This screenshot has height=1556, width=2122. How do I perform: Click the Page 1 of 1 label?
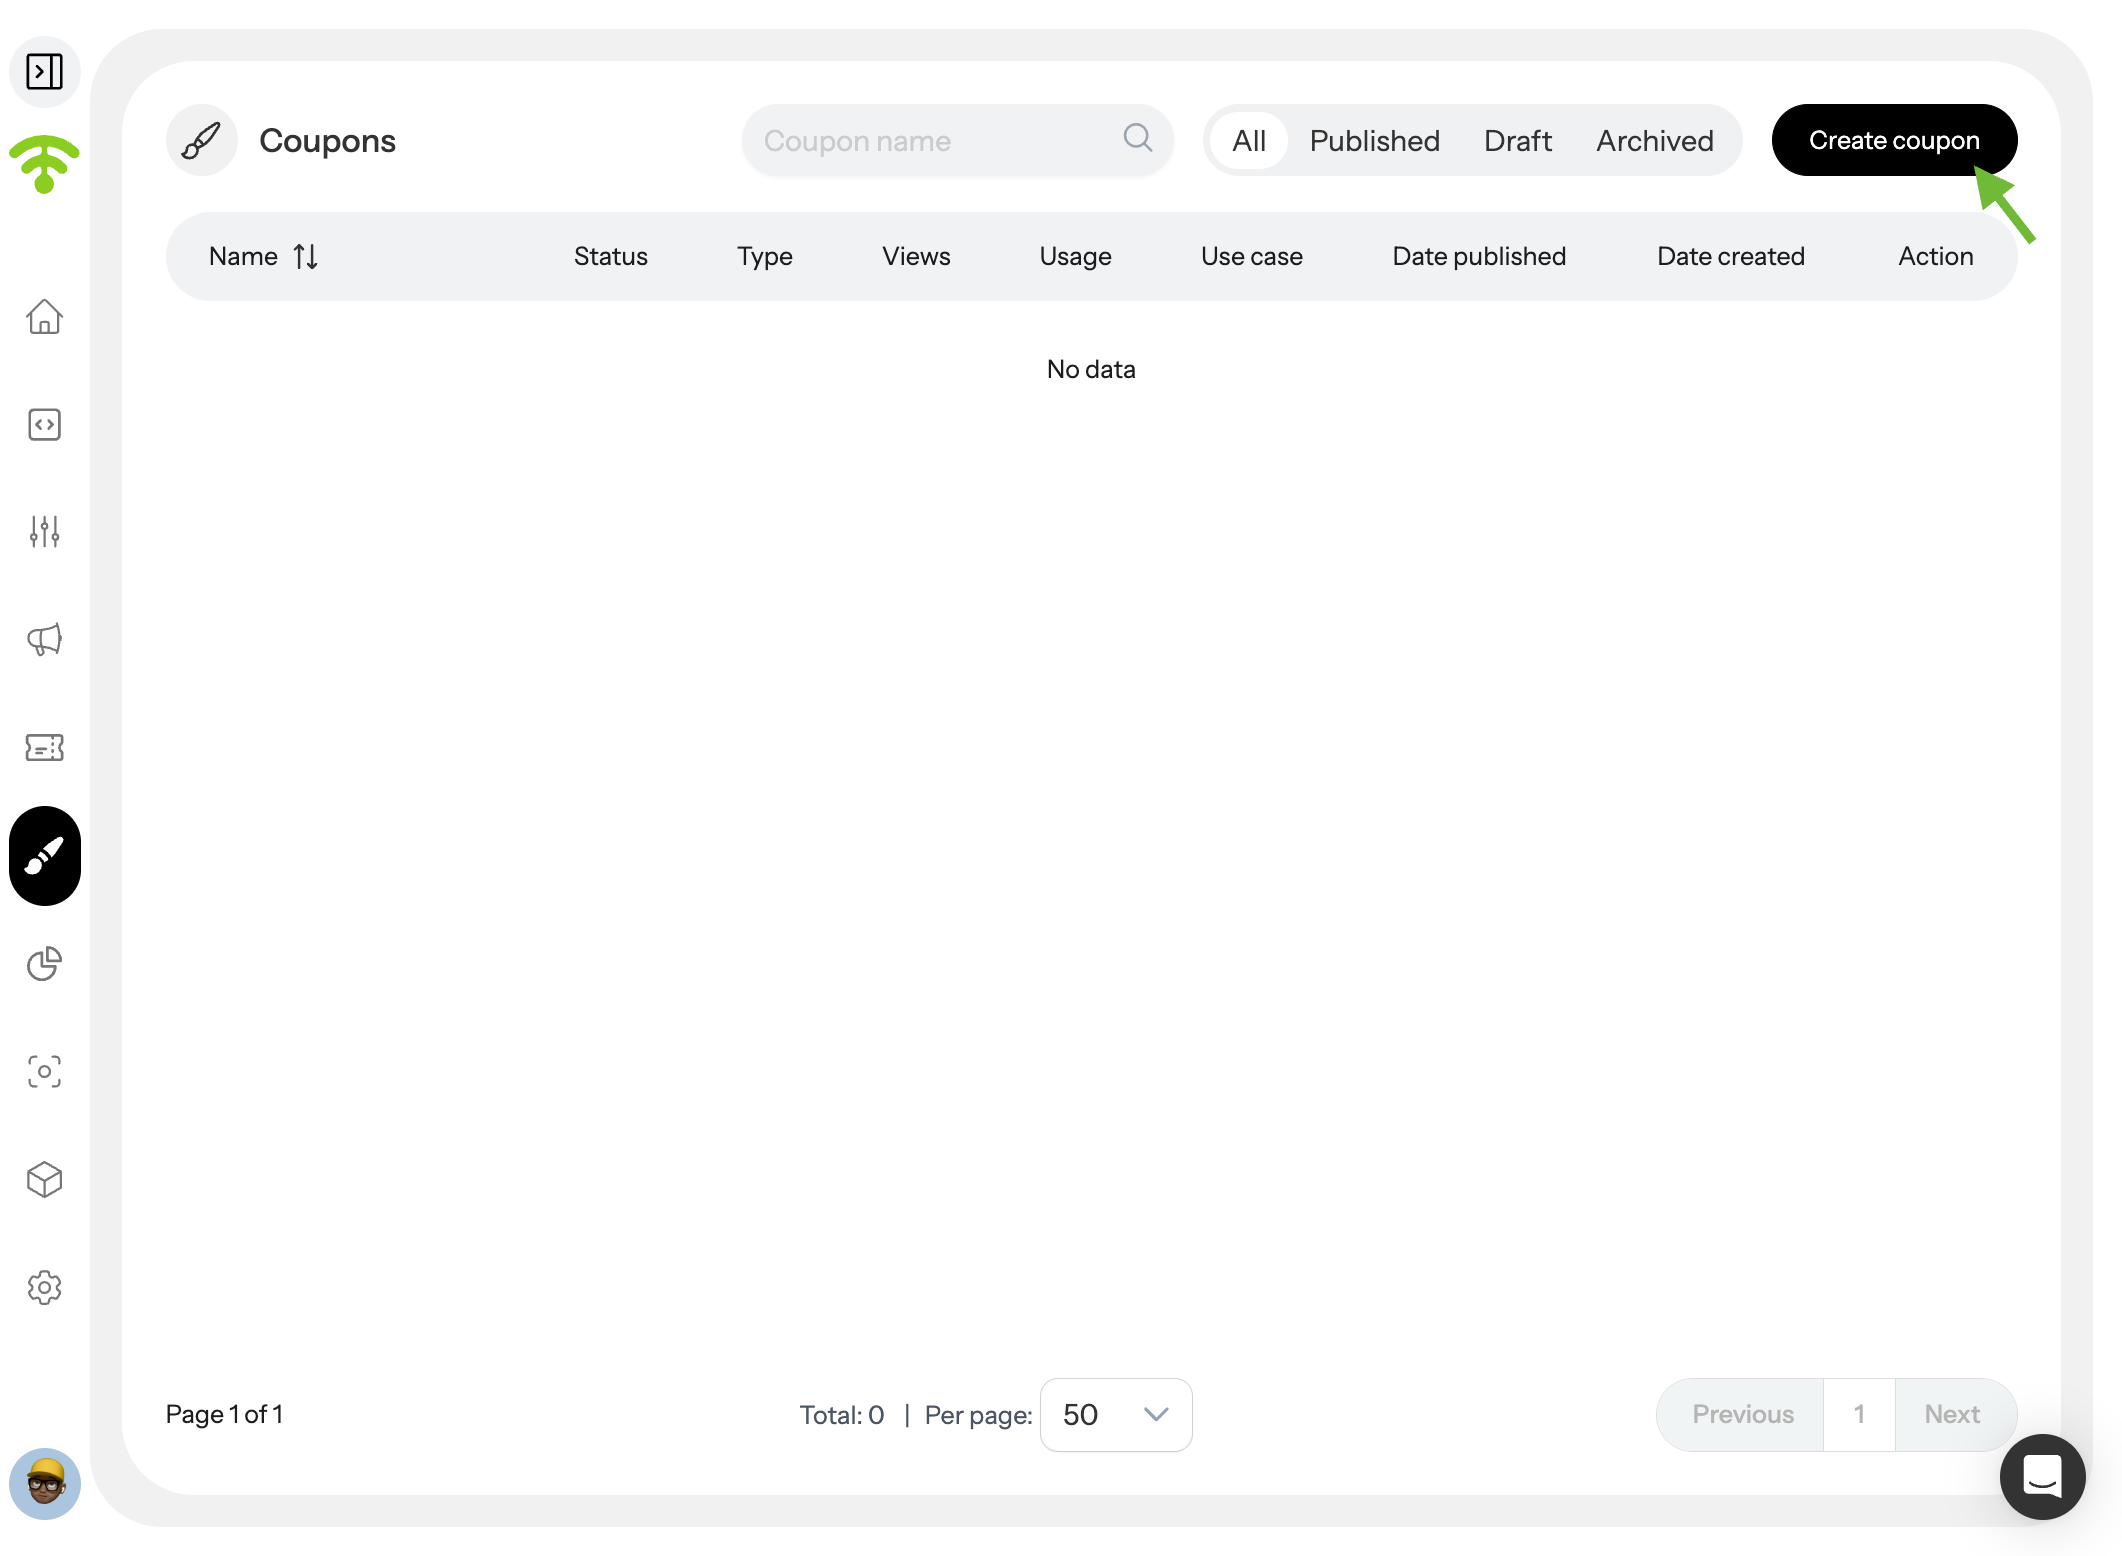225,1415
